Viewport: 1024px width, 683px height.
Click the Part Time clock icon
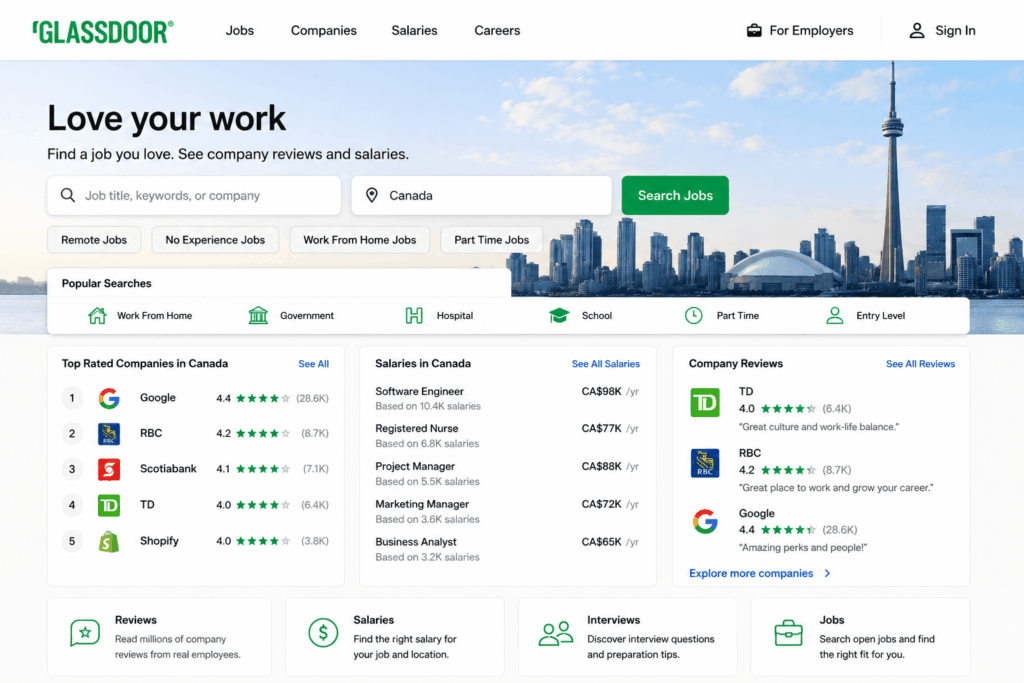(694, 315)
